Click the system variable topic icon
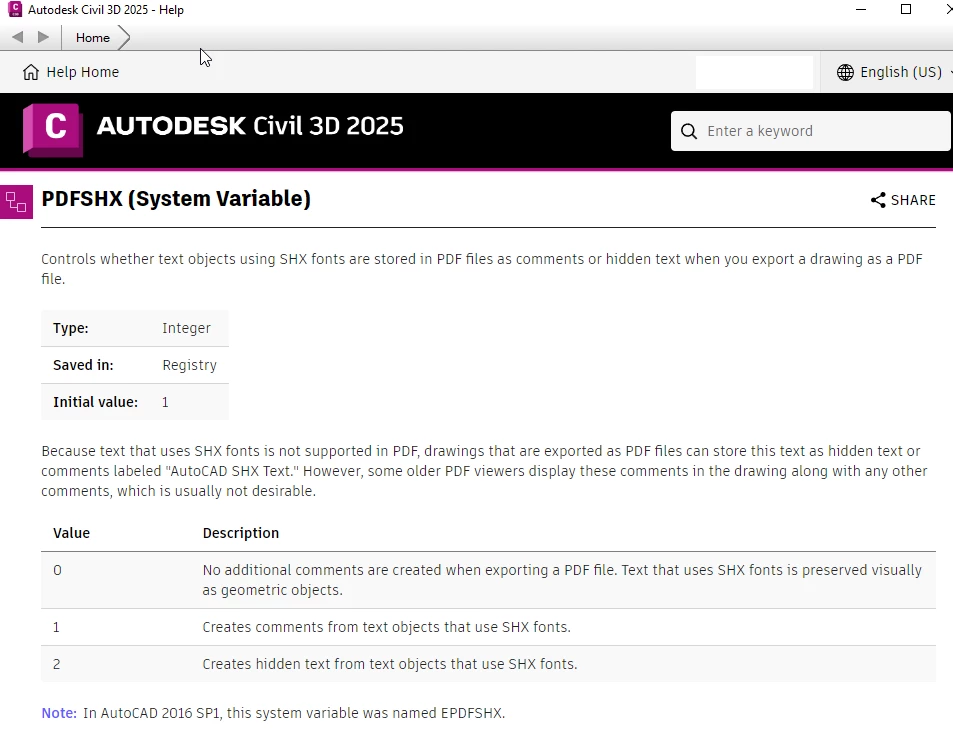 point(16,202)
